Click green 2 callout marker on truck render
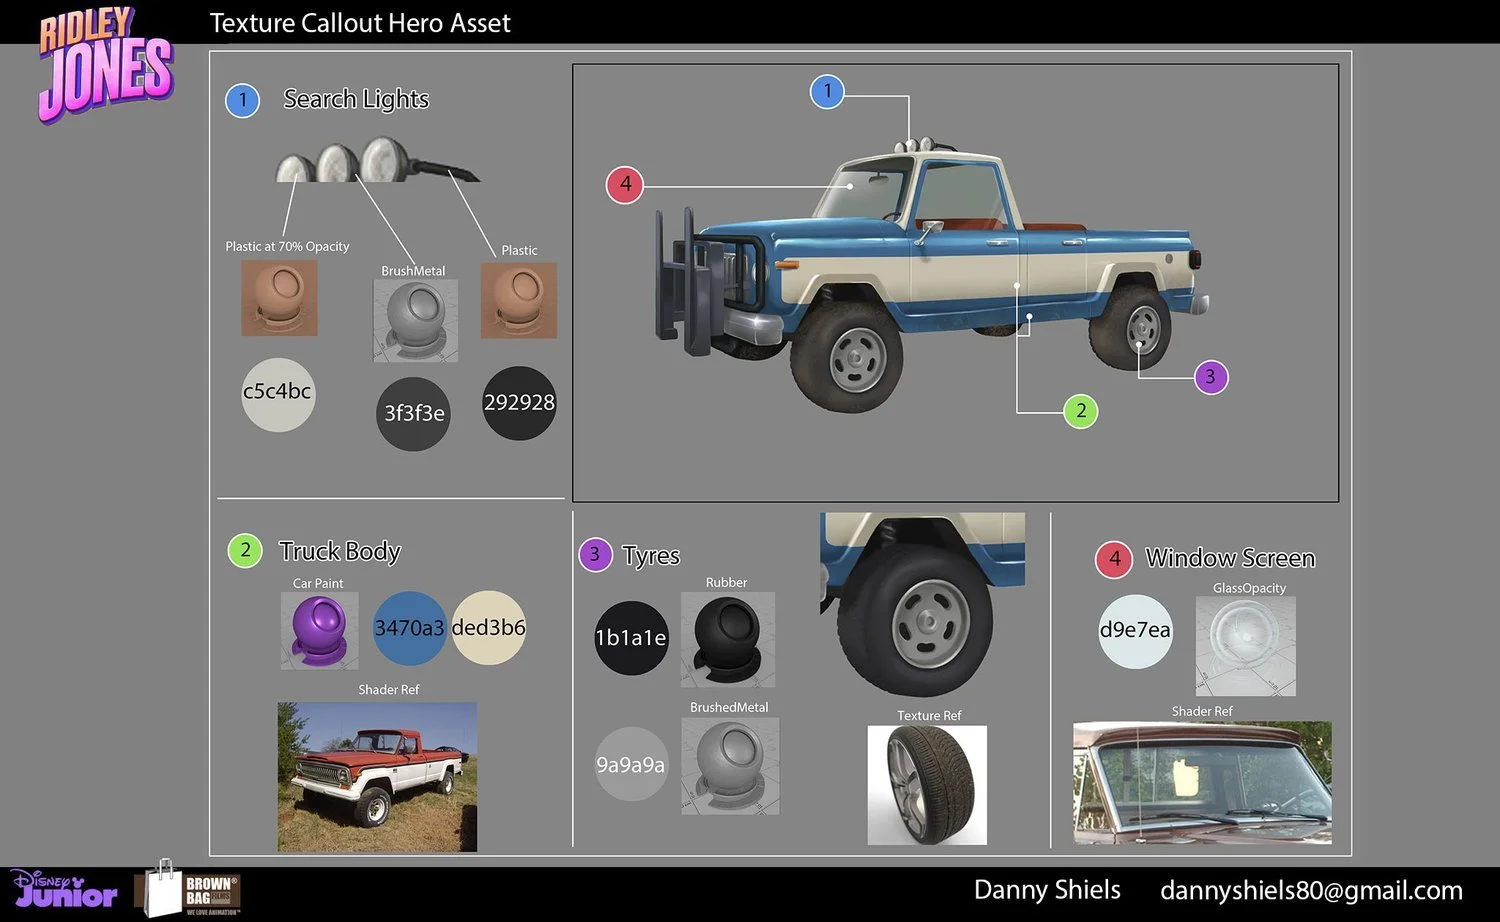Image resolution: width=1500 pixels, height=922 pixels. [x=1080, y=410]
